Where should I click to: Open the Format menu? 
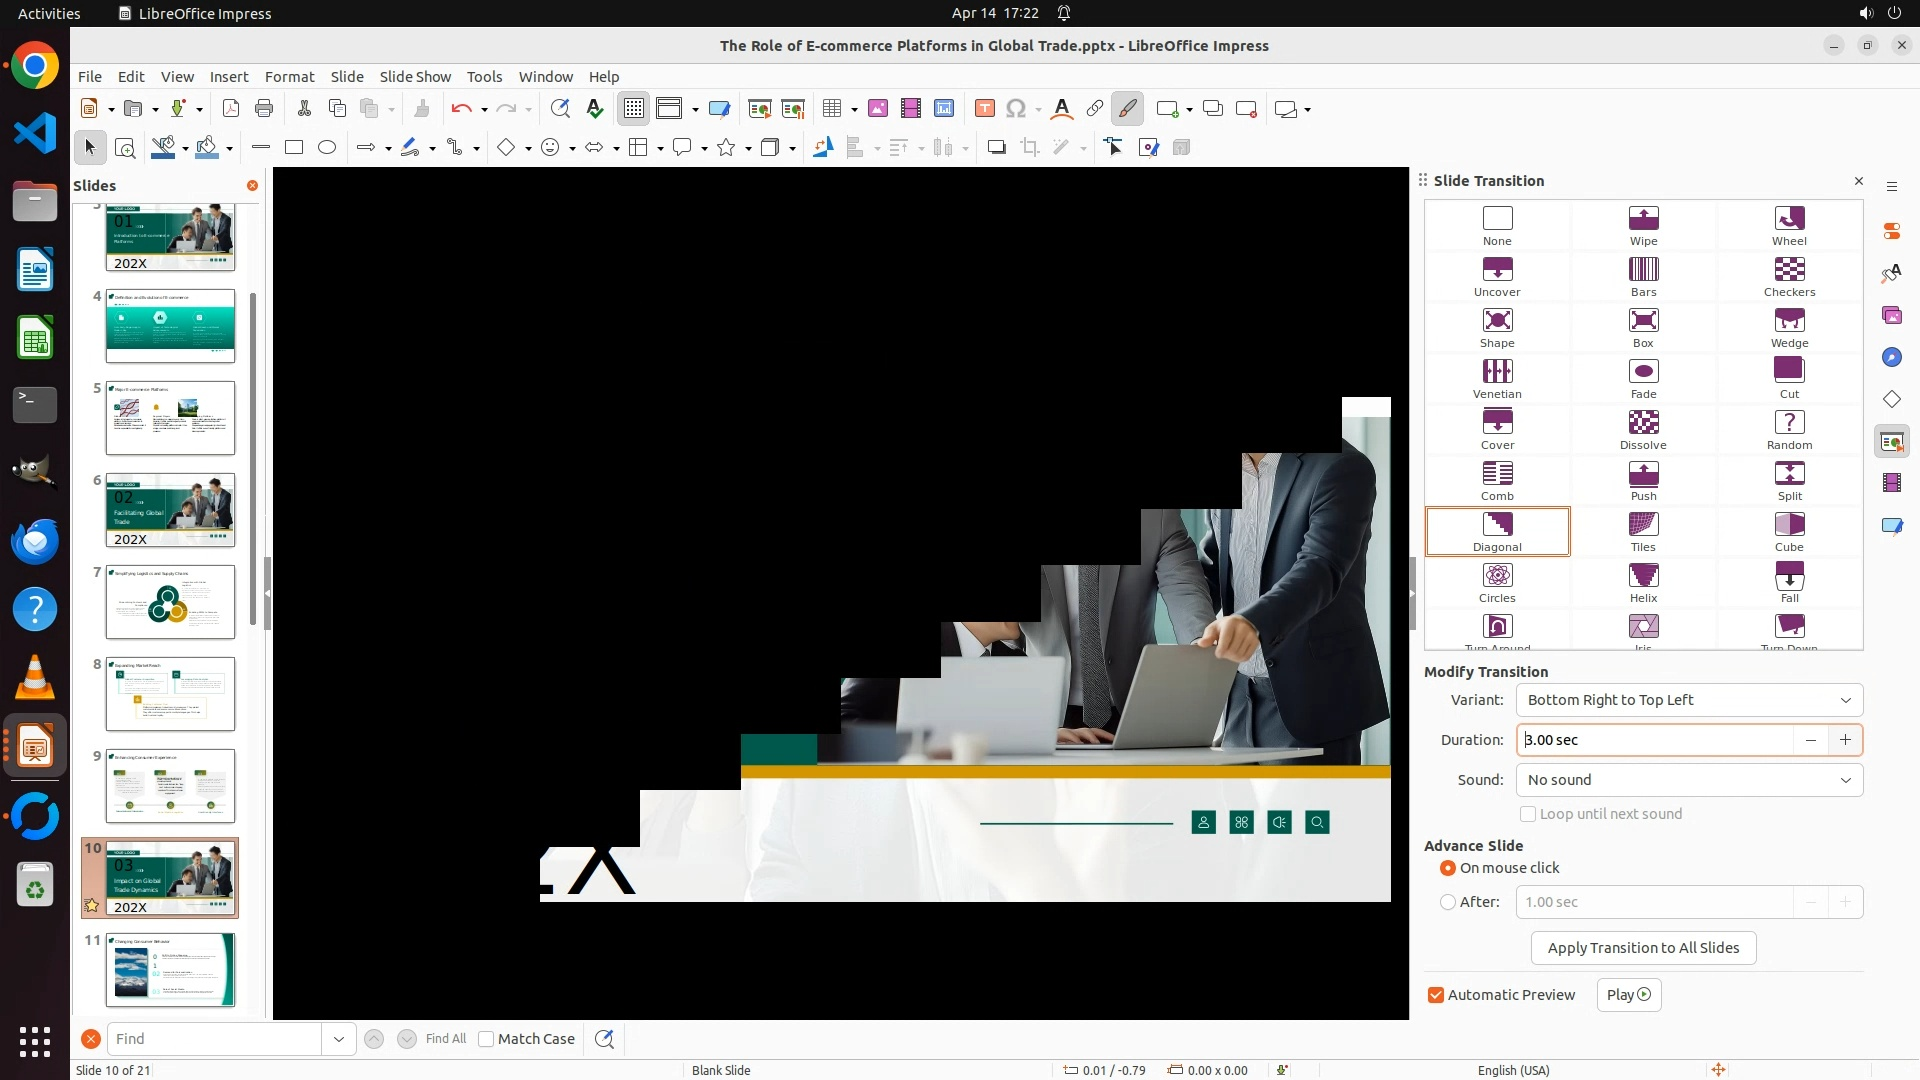click(x=289, y=76)
